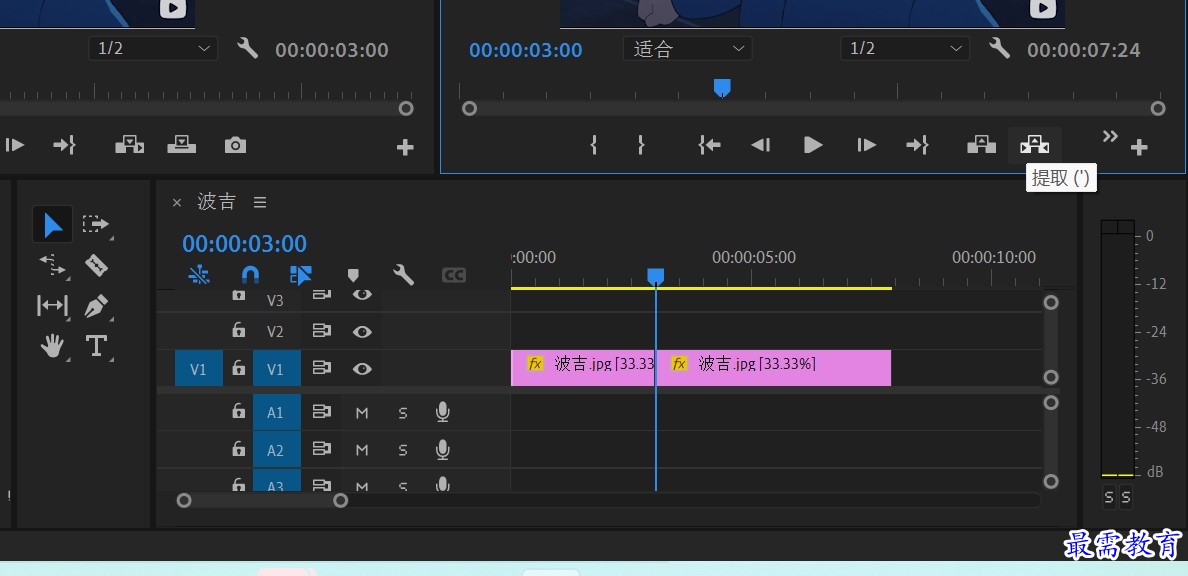Toggle A2 track targeting
Viewport: 1188px width, 576px height.
[277, 449]
